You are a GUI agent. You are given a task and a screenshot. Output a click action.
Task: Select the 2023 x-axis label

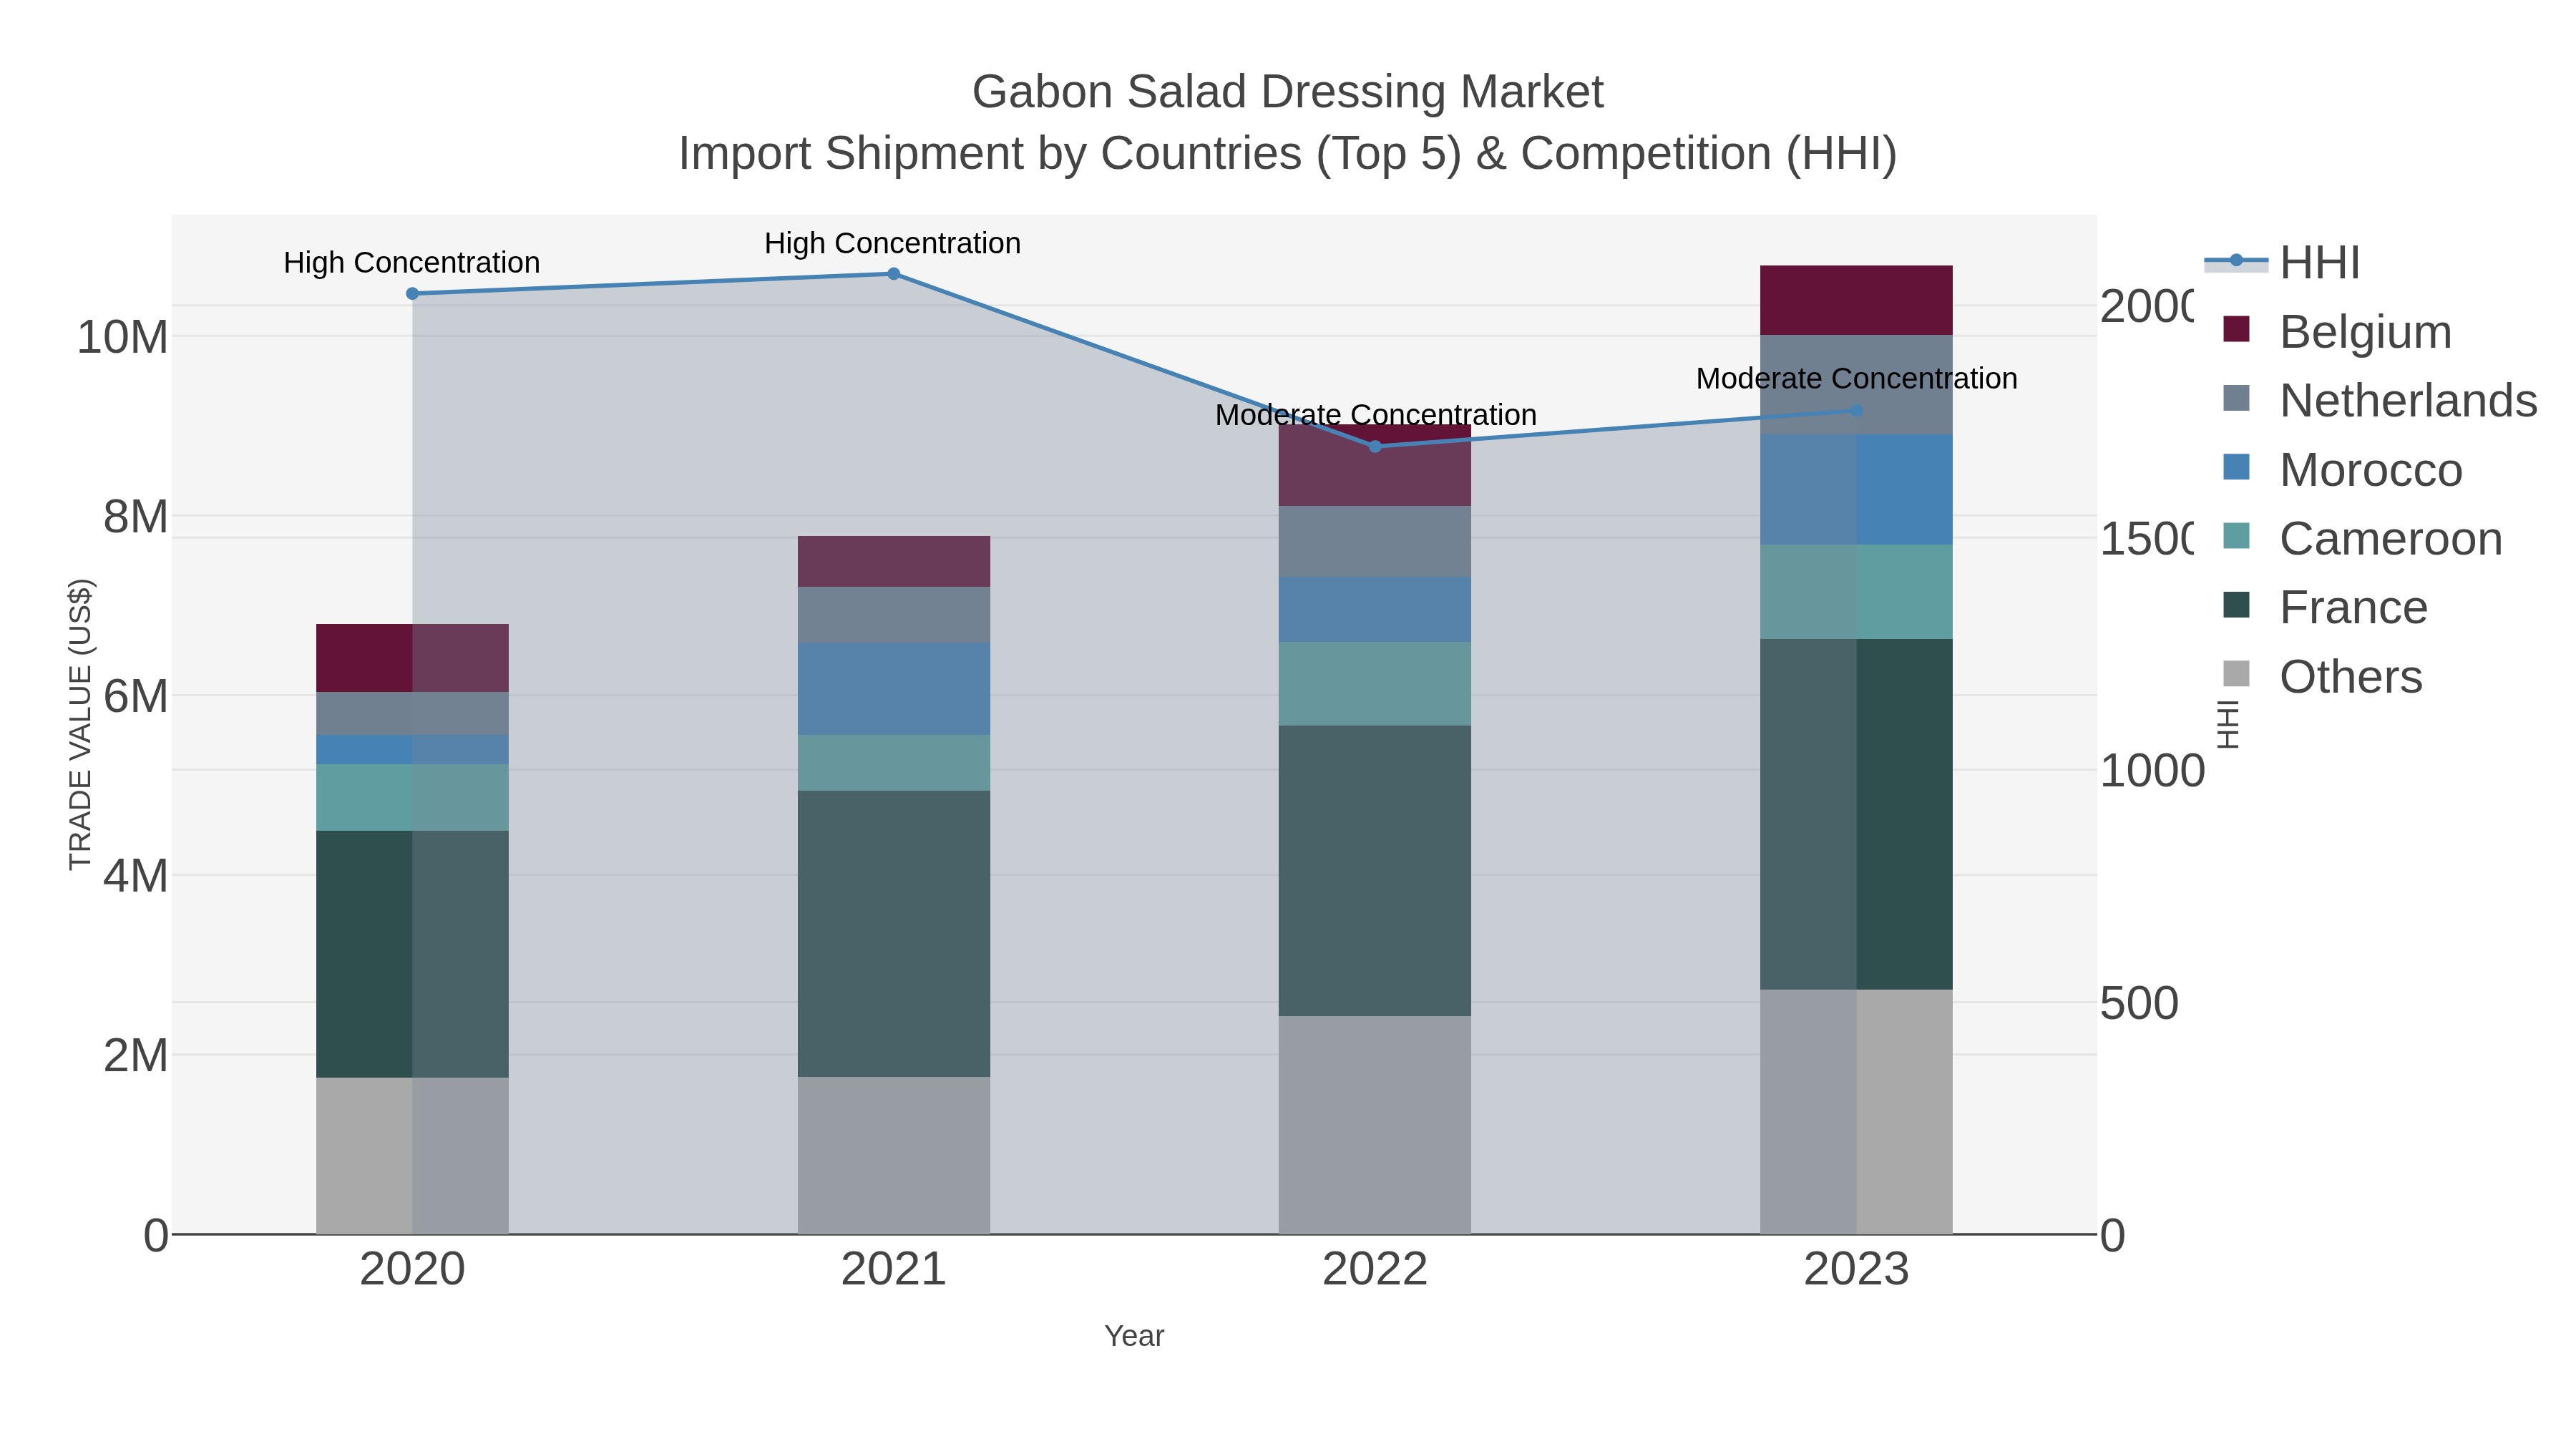[1857, 1270]
